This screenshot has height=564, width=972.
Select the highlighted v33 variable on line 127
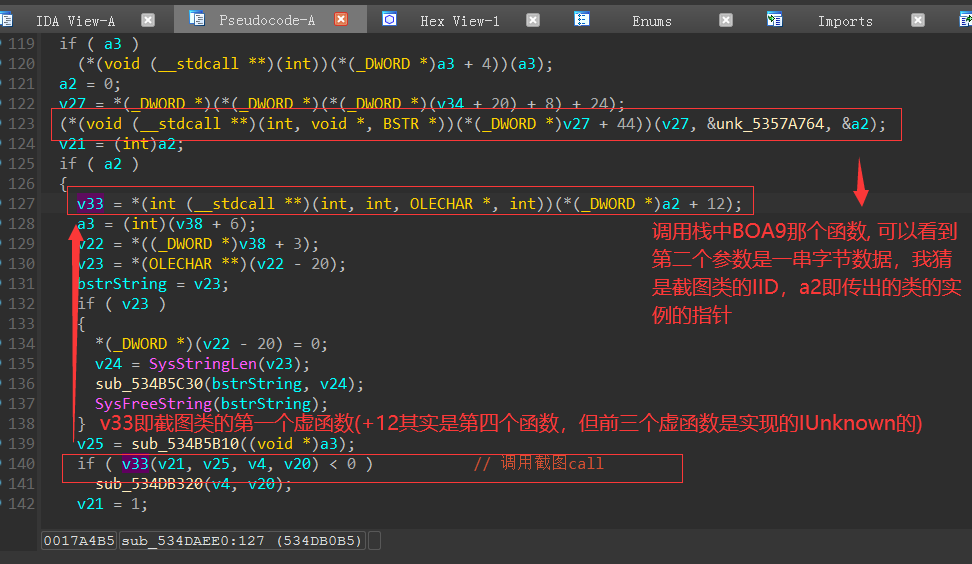(x=90, y=204)
